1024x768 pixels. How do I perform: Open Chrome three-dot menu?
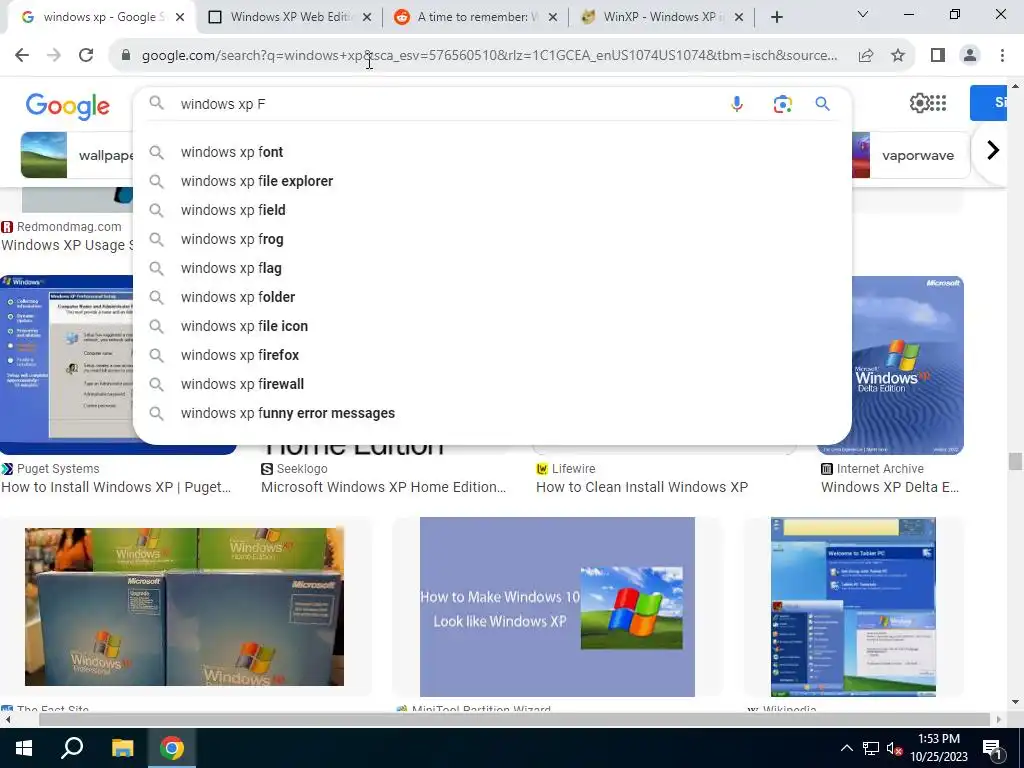[1002, 56]
